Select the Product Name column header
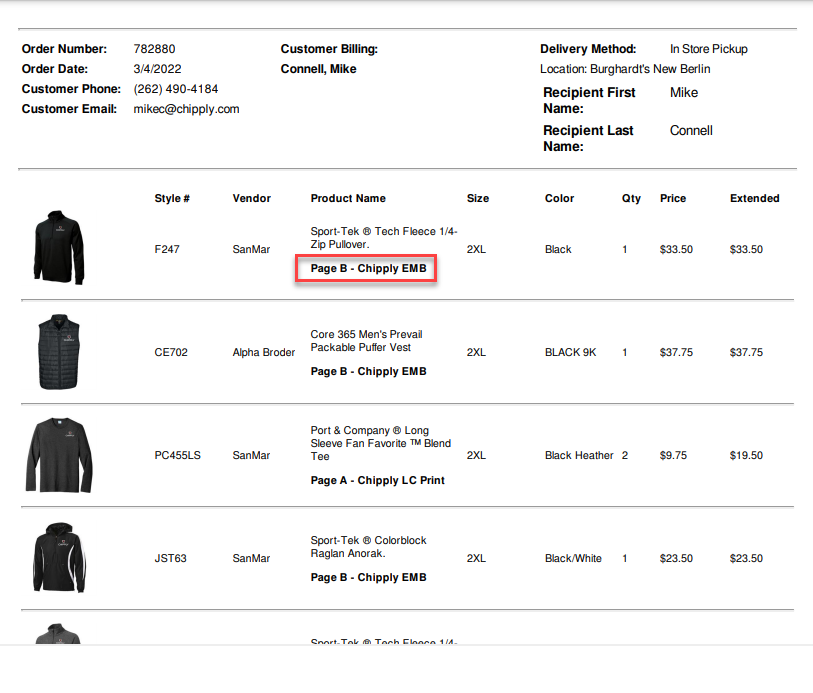Viewport: 813px width, 693px height. (x=348, y=198)
